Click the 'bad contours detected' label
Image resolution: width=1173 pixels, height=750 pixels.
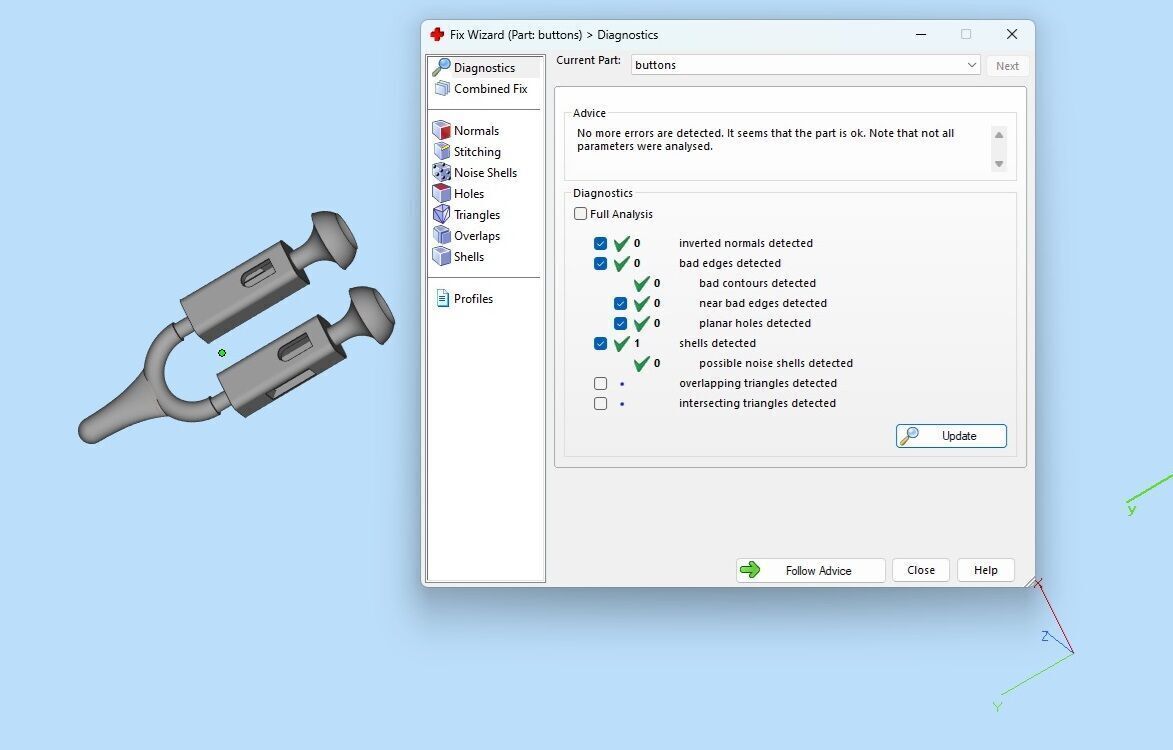tap(757, 283)
